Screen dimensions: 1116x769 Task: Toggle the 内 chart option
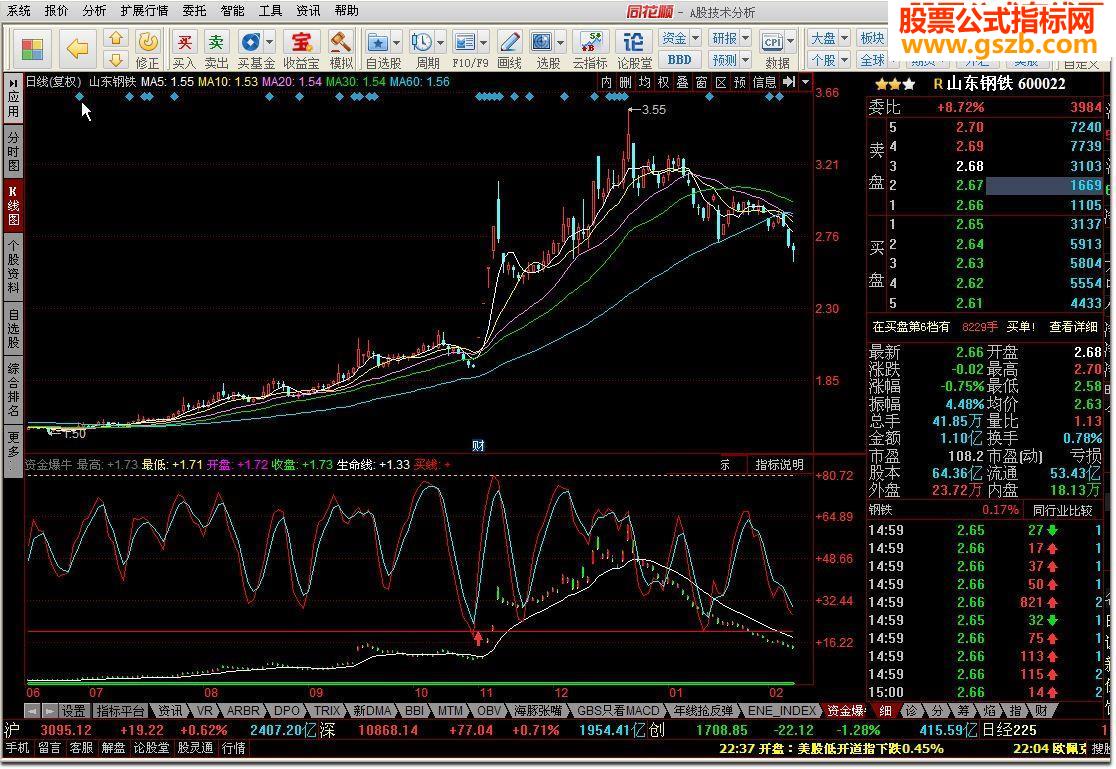pyautogui.click(x=606, y=83)
